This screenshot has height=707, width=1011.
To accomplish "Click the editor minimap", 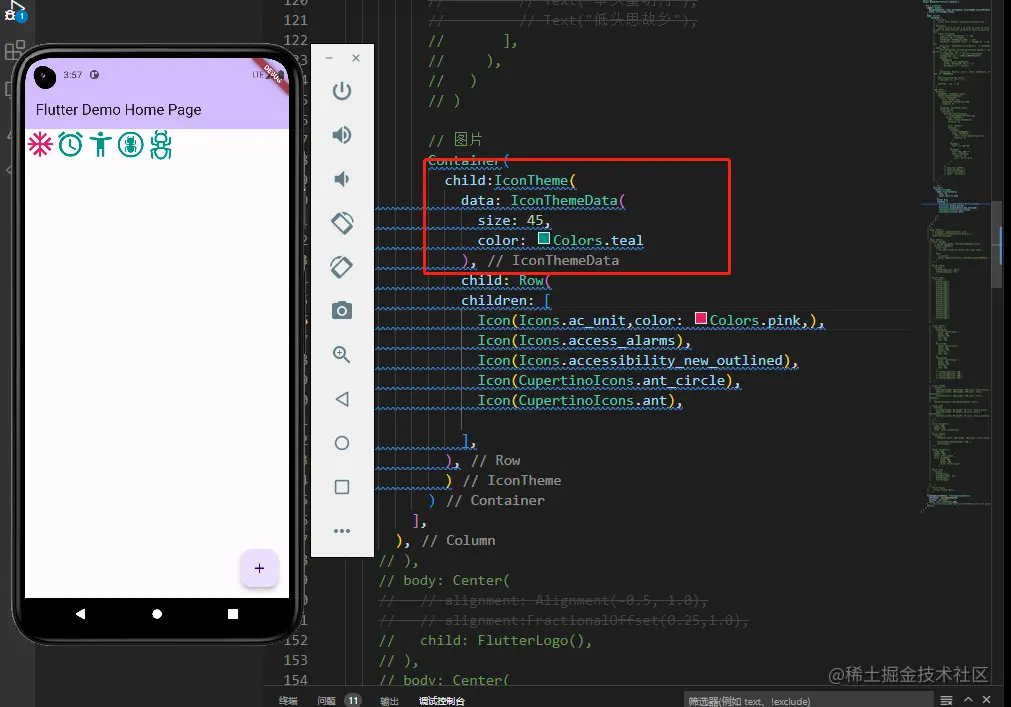I will [x=957, y=258].
